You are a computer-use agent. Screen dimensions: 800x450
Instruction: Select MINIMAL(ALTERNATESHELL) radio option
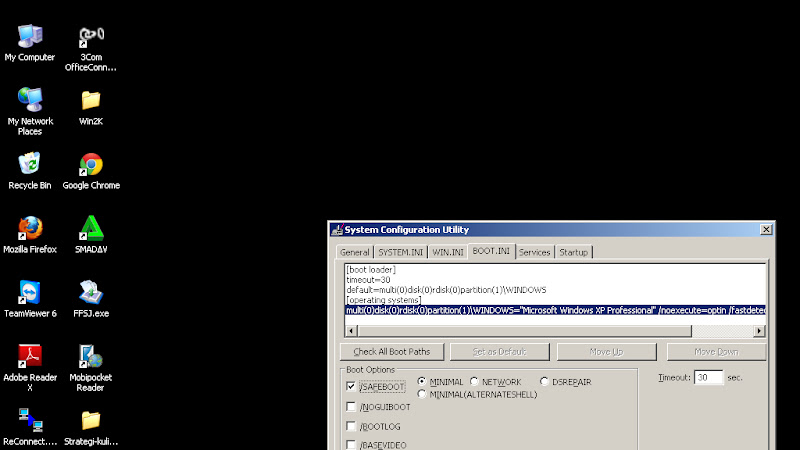(x=421, y=394)
